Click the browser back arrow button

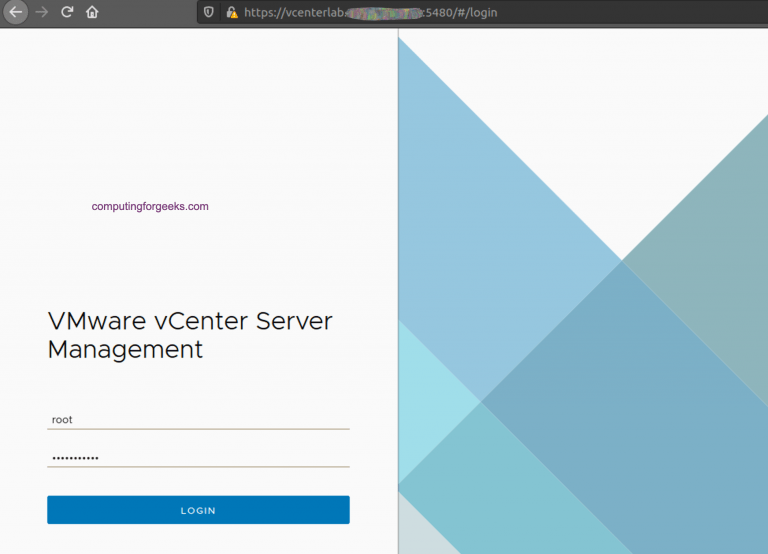[16, 12]
